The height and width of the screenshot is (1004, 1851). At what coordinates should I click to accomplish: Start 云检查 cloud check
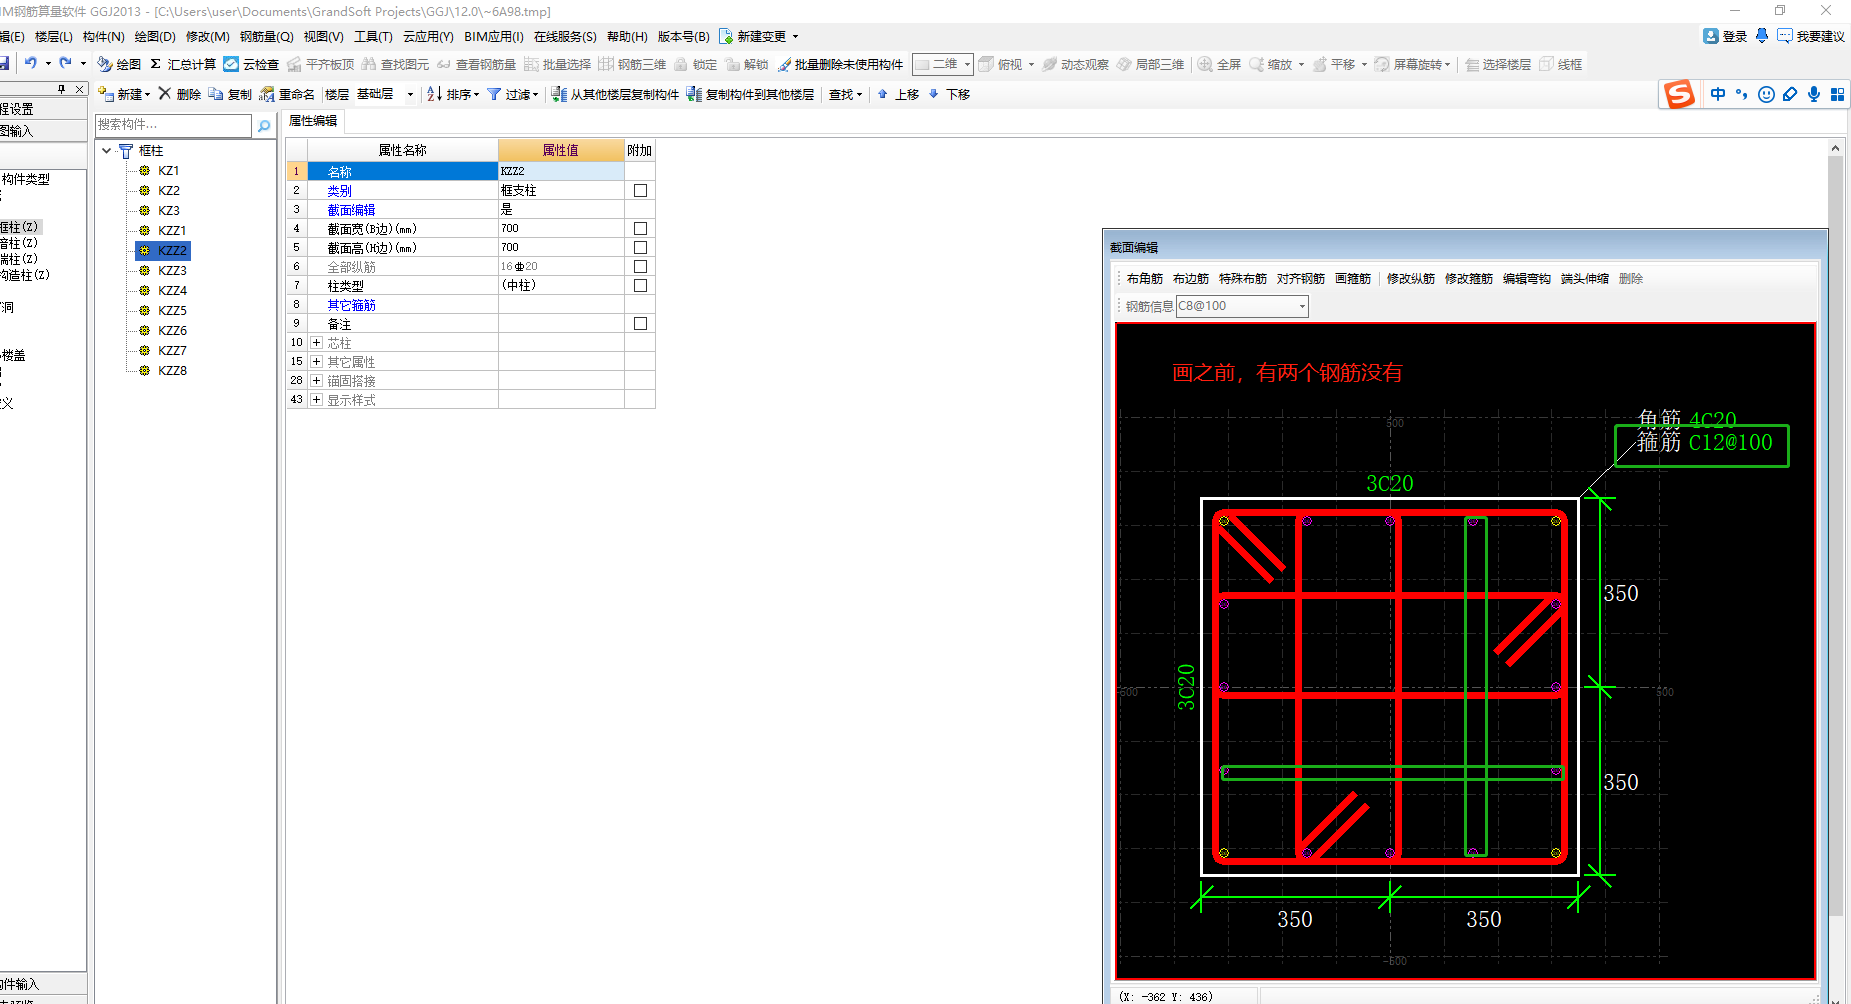coord(251,64)
